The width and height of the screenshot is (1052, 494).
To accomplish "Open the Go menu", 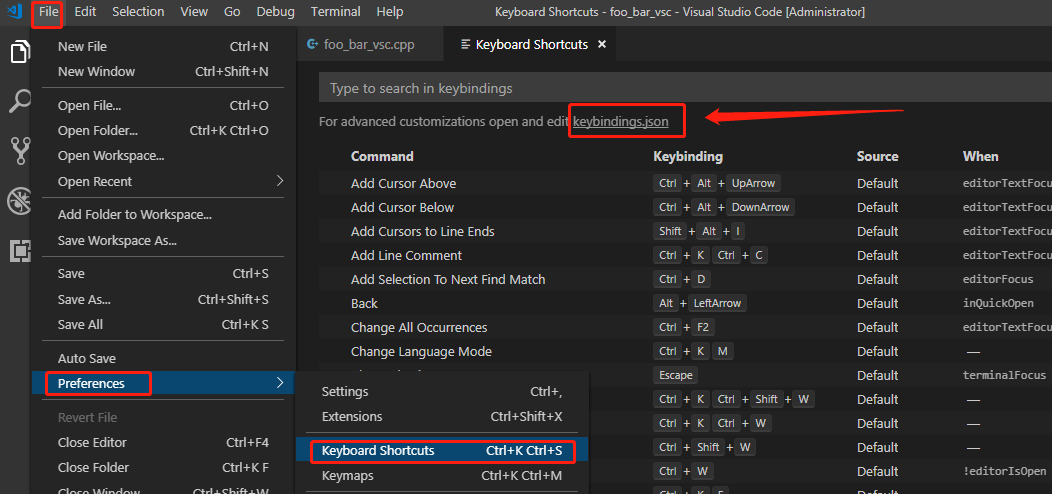I will [232, 12].
